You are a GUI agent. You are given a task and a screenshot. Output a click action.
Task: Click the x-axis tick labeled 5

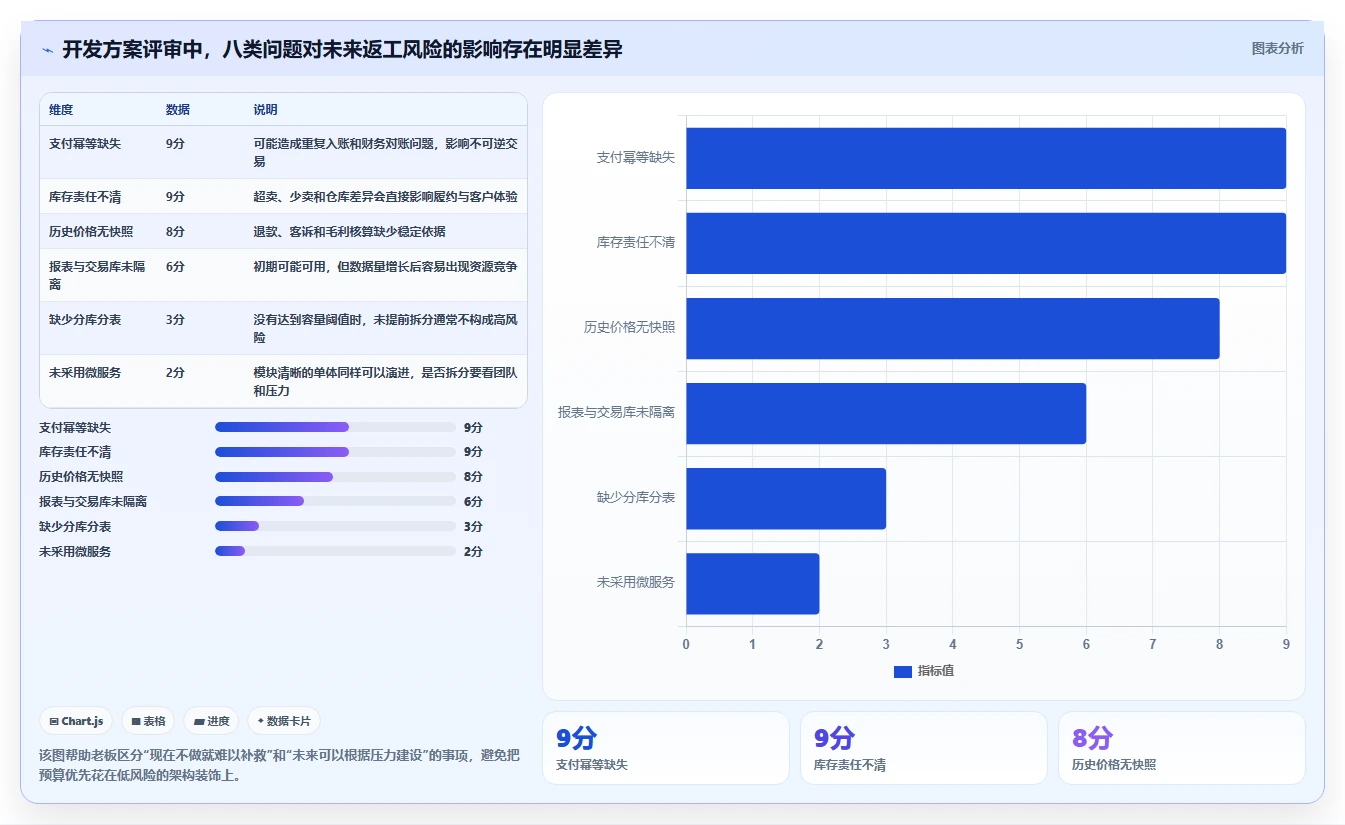[x=1019, y=645]
